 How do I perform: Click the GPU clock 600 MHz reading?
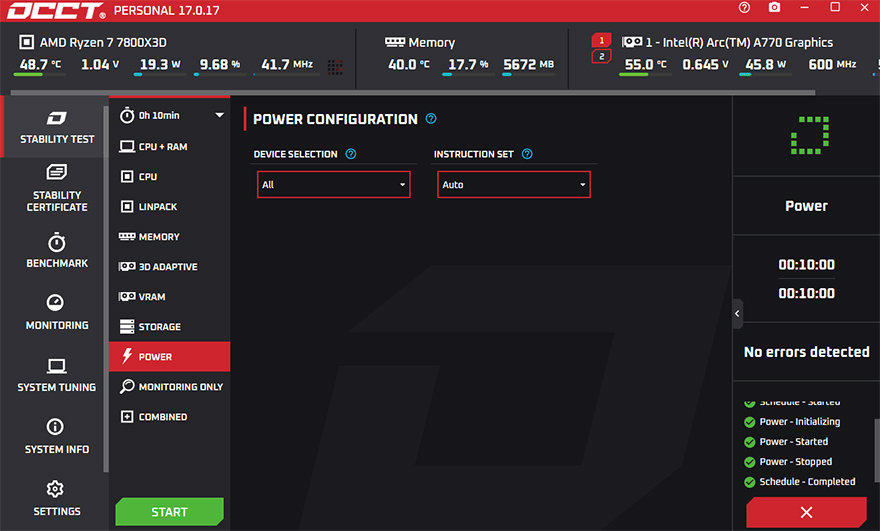coord(832,65)
